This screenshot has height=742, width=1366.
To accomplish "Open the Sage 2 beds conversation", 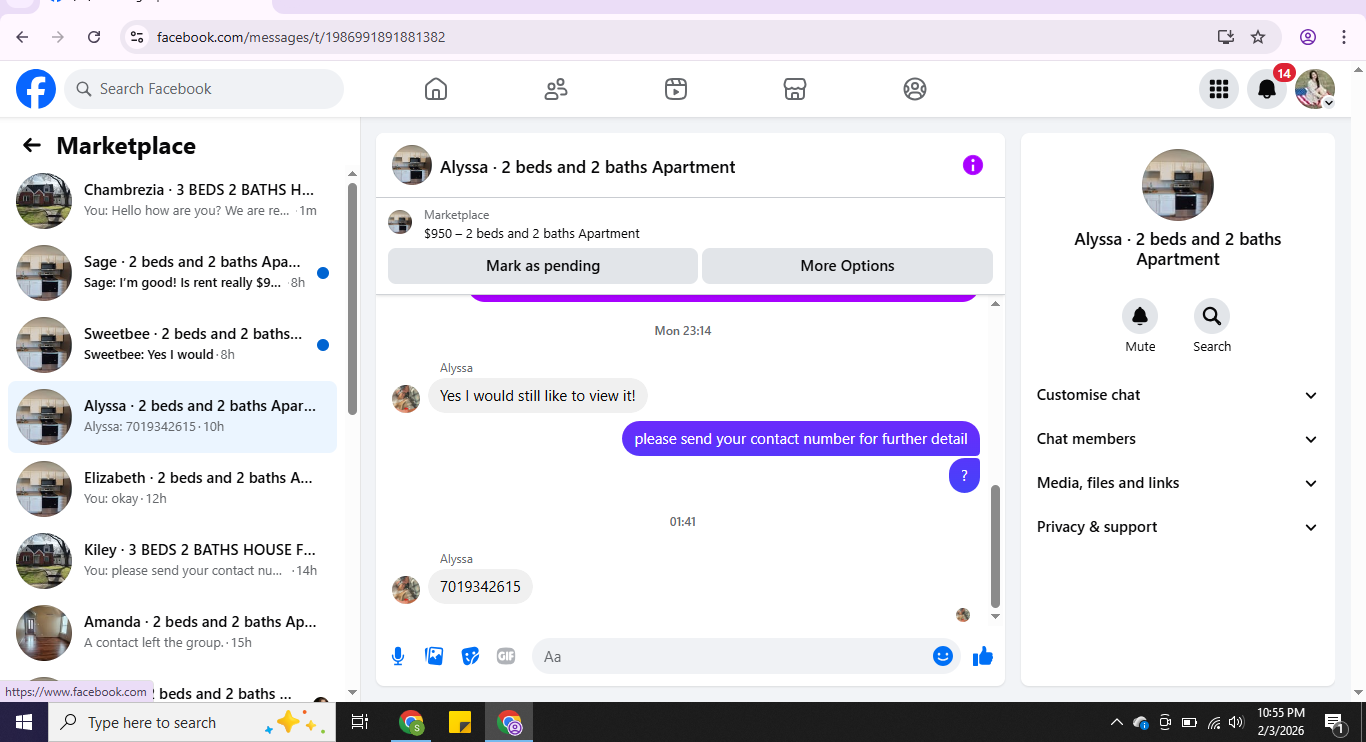I will coord(172,273).
